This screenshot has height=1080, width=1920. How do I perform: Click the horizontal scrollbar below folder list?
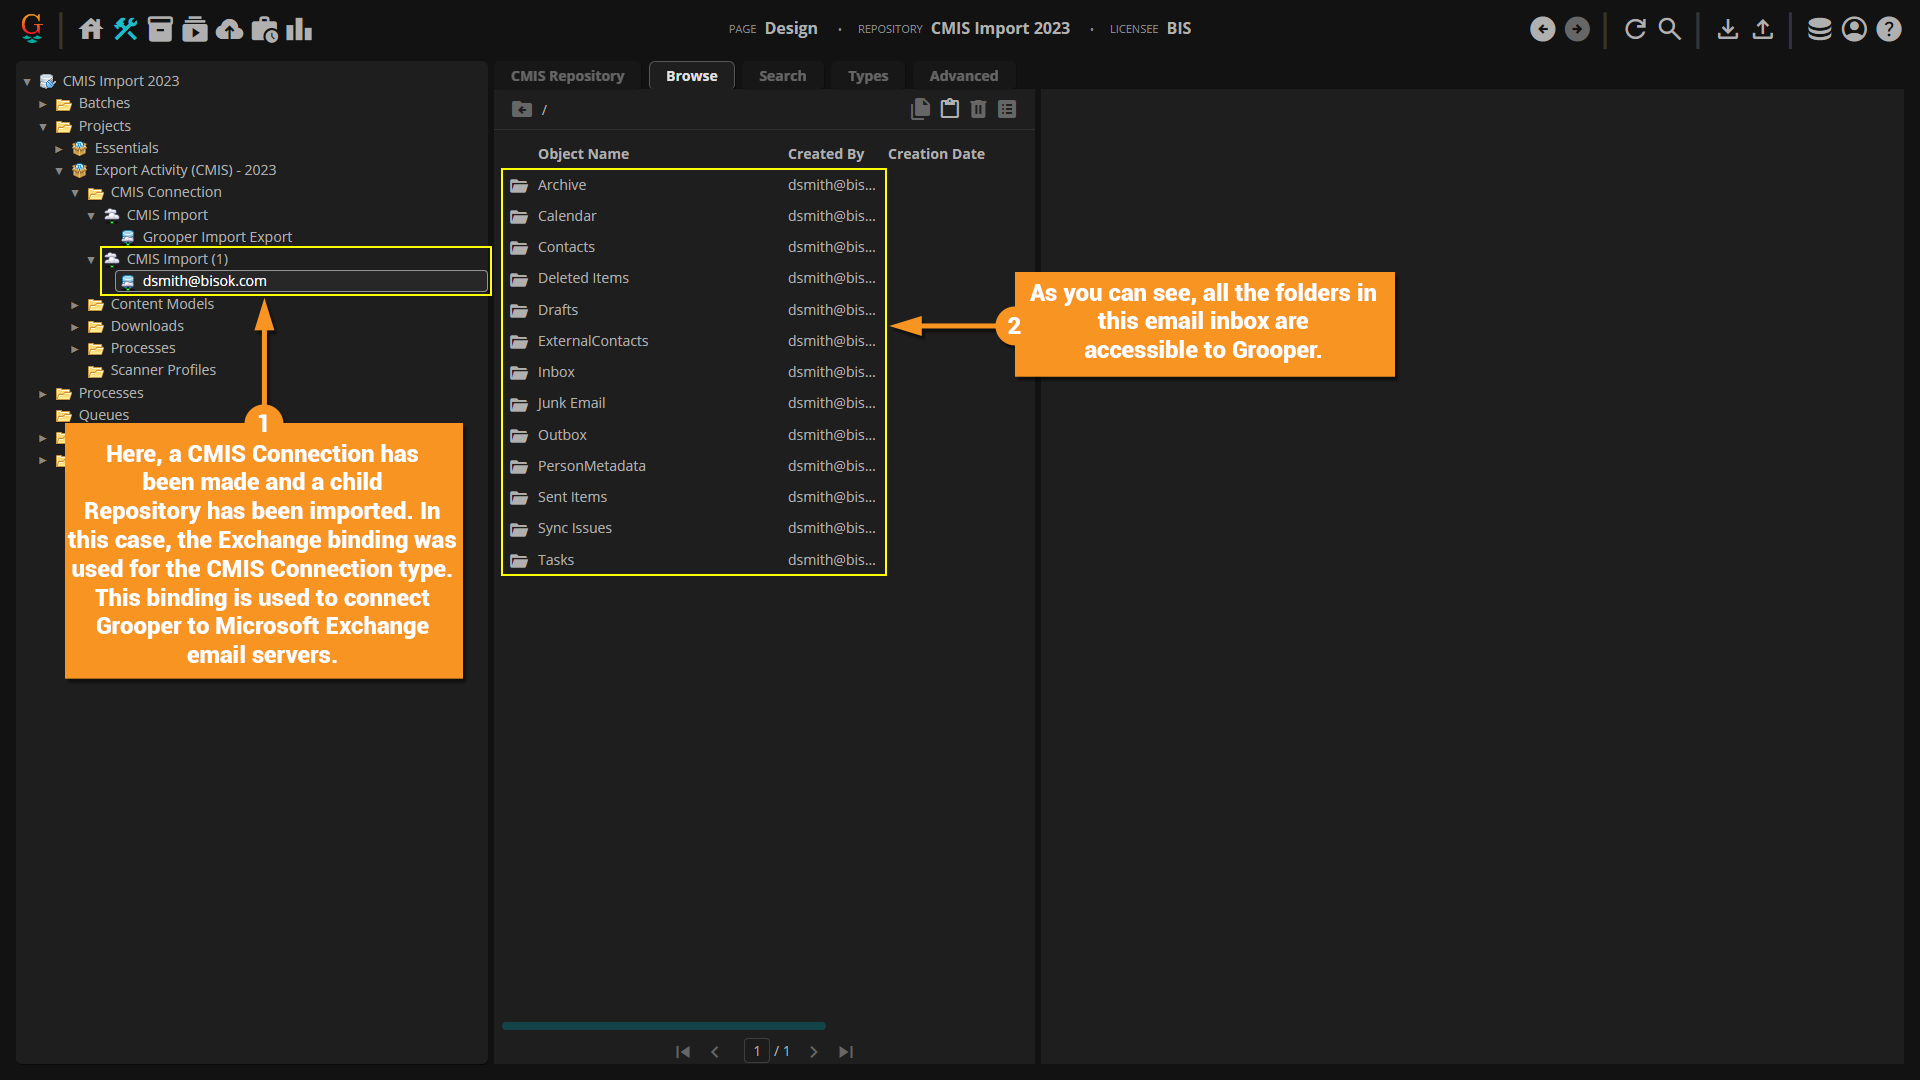click(x=663, y=1026)
